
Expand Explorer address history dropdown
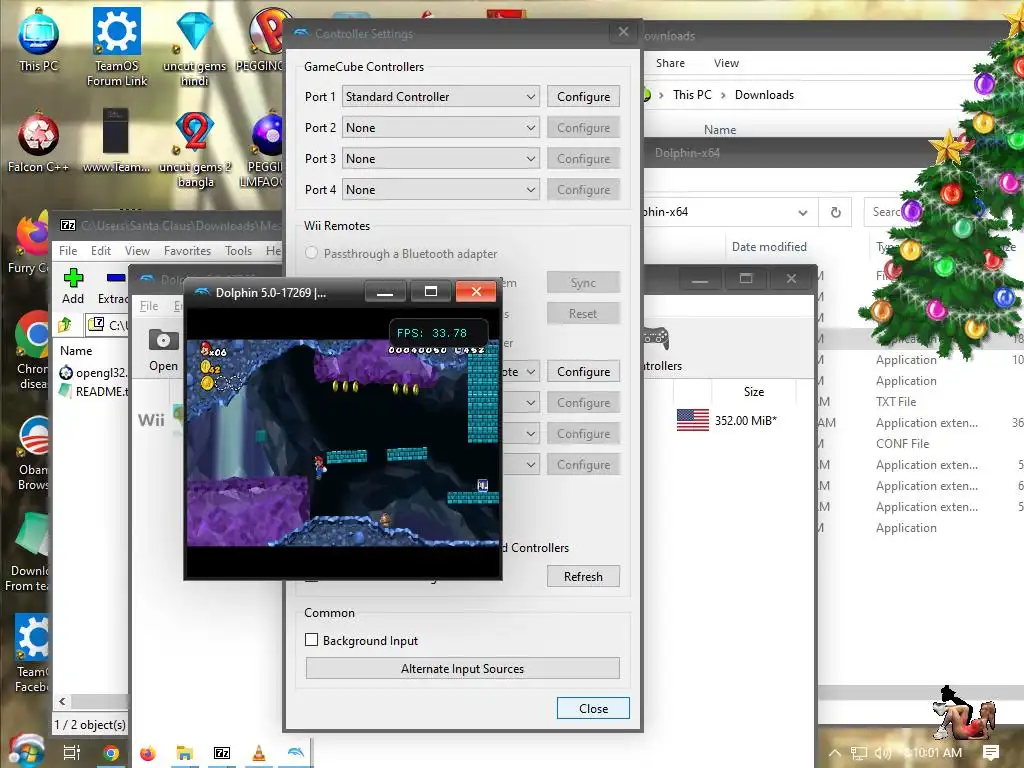[803, 212]
